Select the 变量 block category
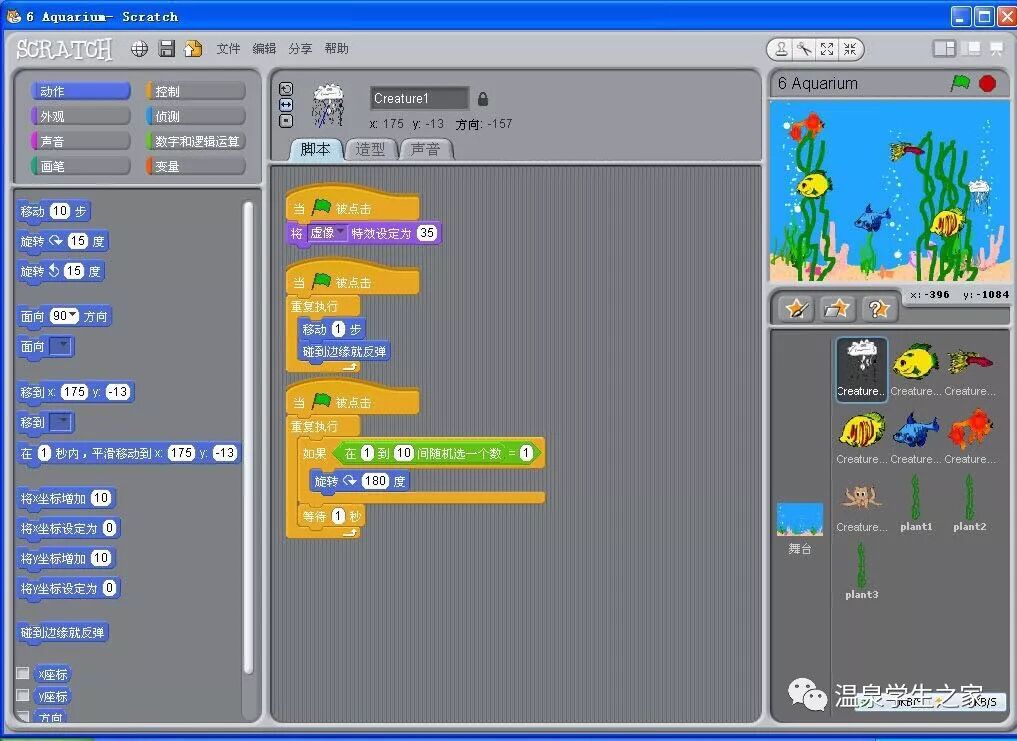The width and height of the screenshot is (1017, 741). click(x=195, y=166)
